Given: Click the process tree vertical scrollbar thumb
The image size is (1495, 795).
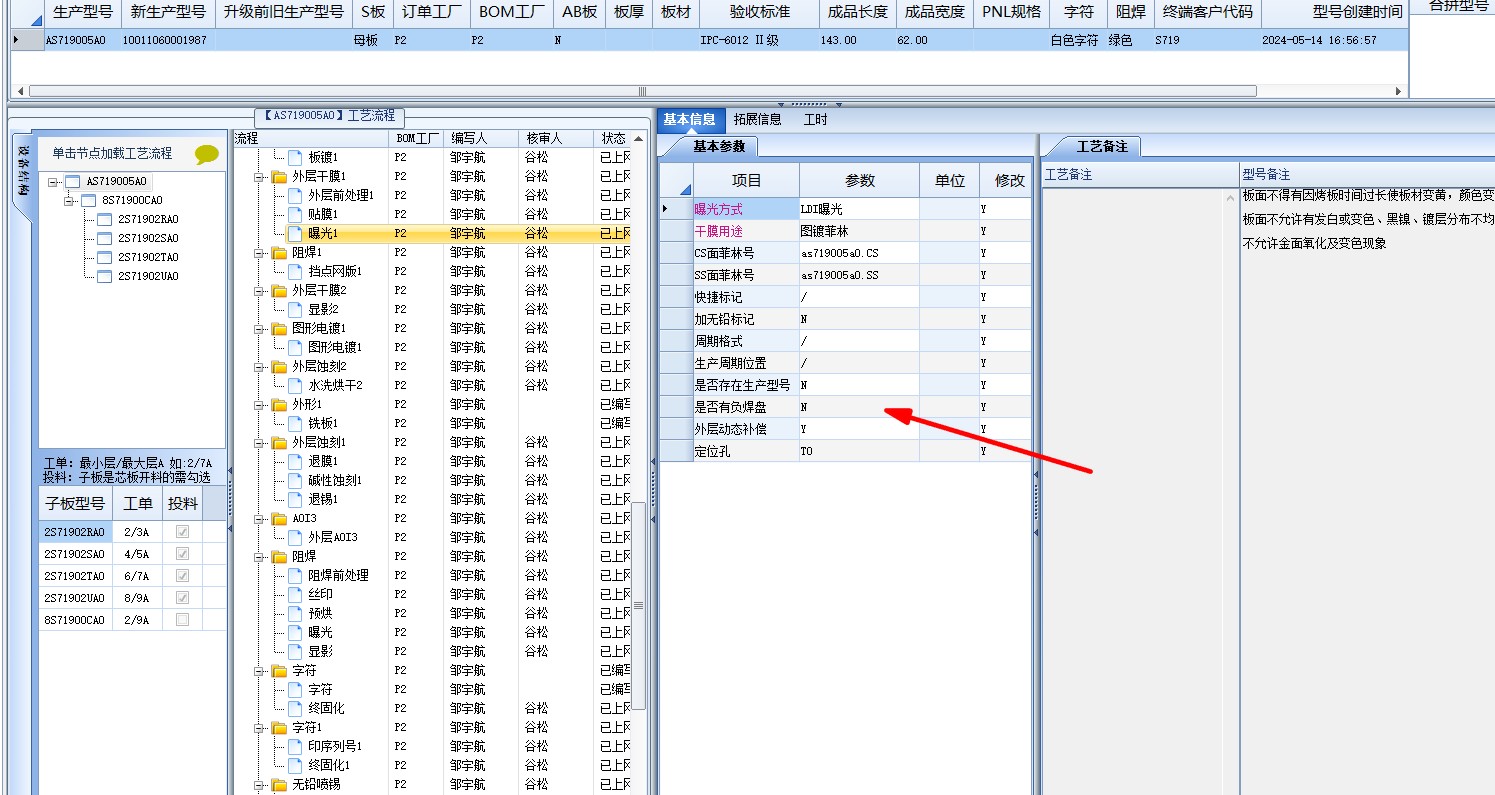Looking at the screenshot, I should coord(638,605).
